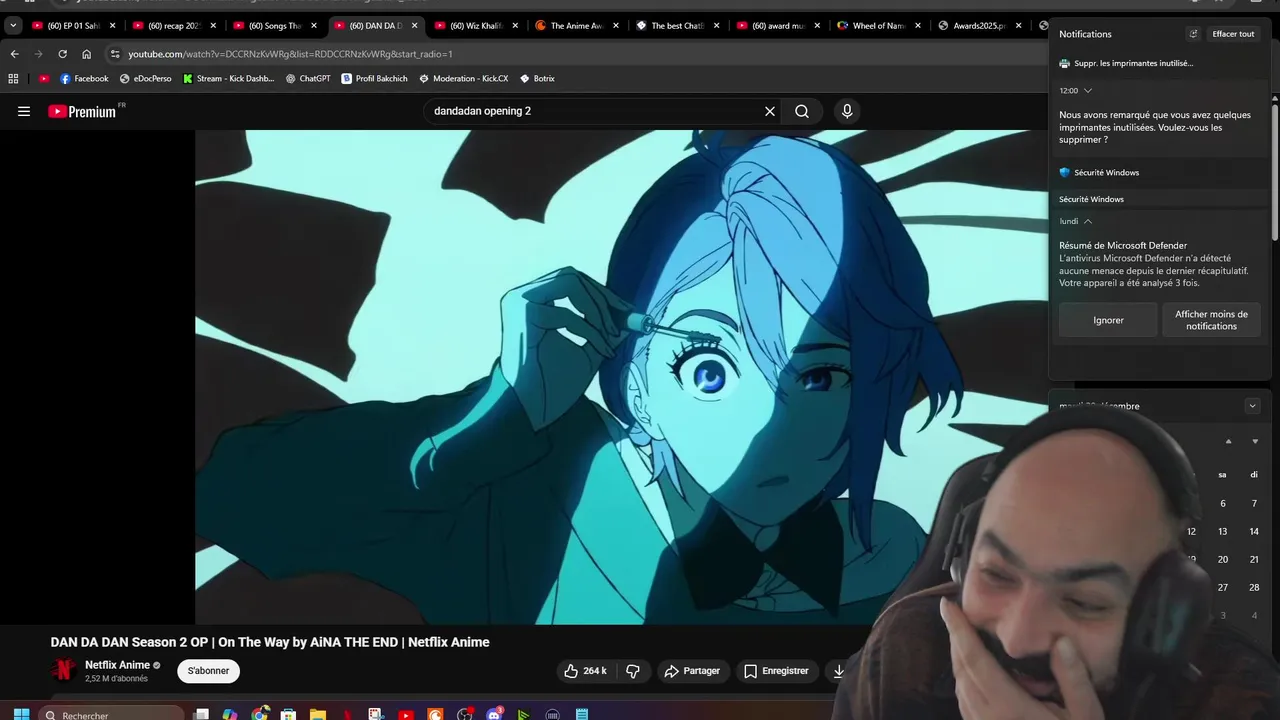Click the Partager share button
The width and height of the screenshot is (1280, 720).
coord(692,671)
